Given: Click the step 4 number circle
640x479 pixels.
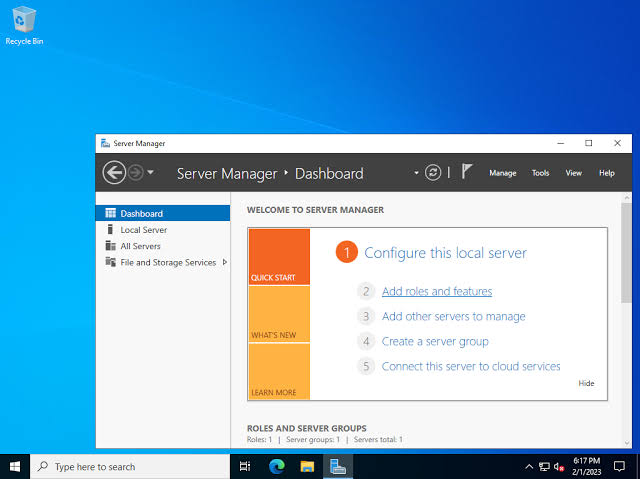Looking at the screenshot, I should click(x=366, y=342).
